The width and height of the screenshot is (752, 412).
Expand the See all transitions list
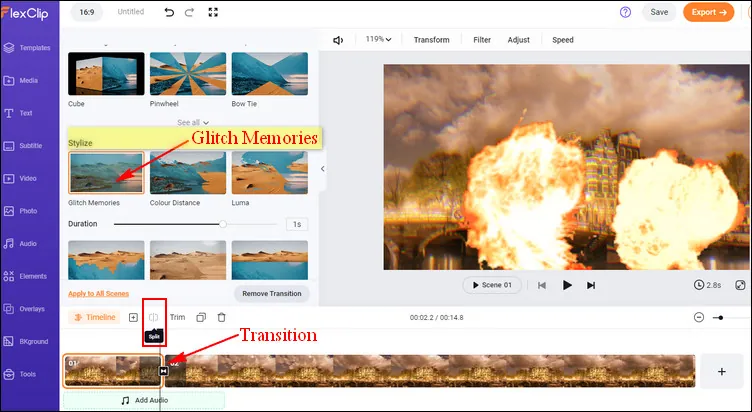(x=193, y=123)
